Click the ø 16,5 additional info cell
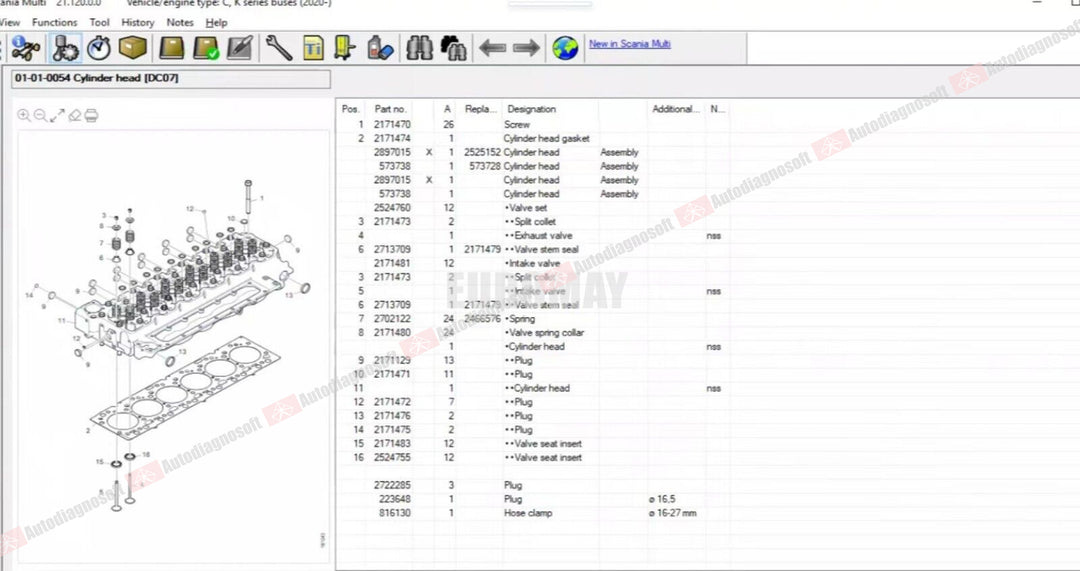This screenshot has height=571, width=1080. pyautogui.click(x=661, y=499)
